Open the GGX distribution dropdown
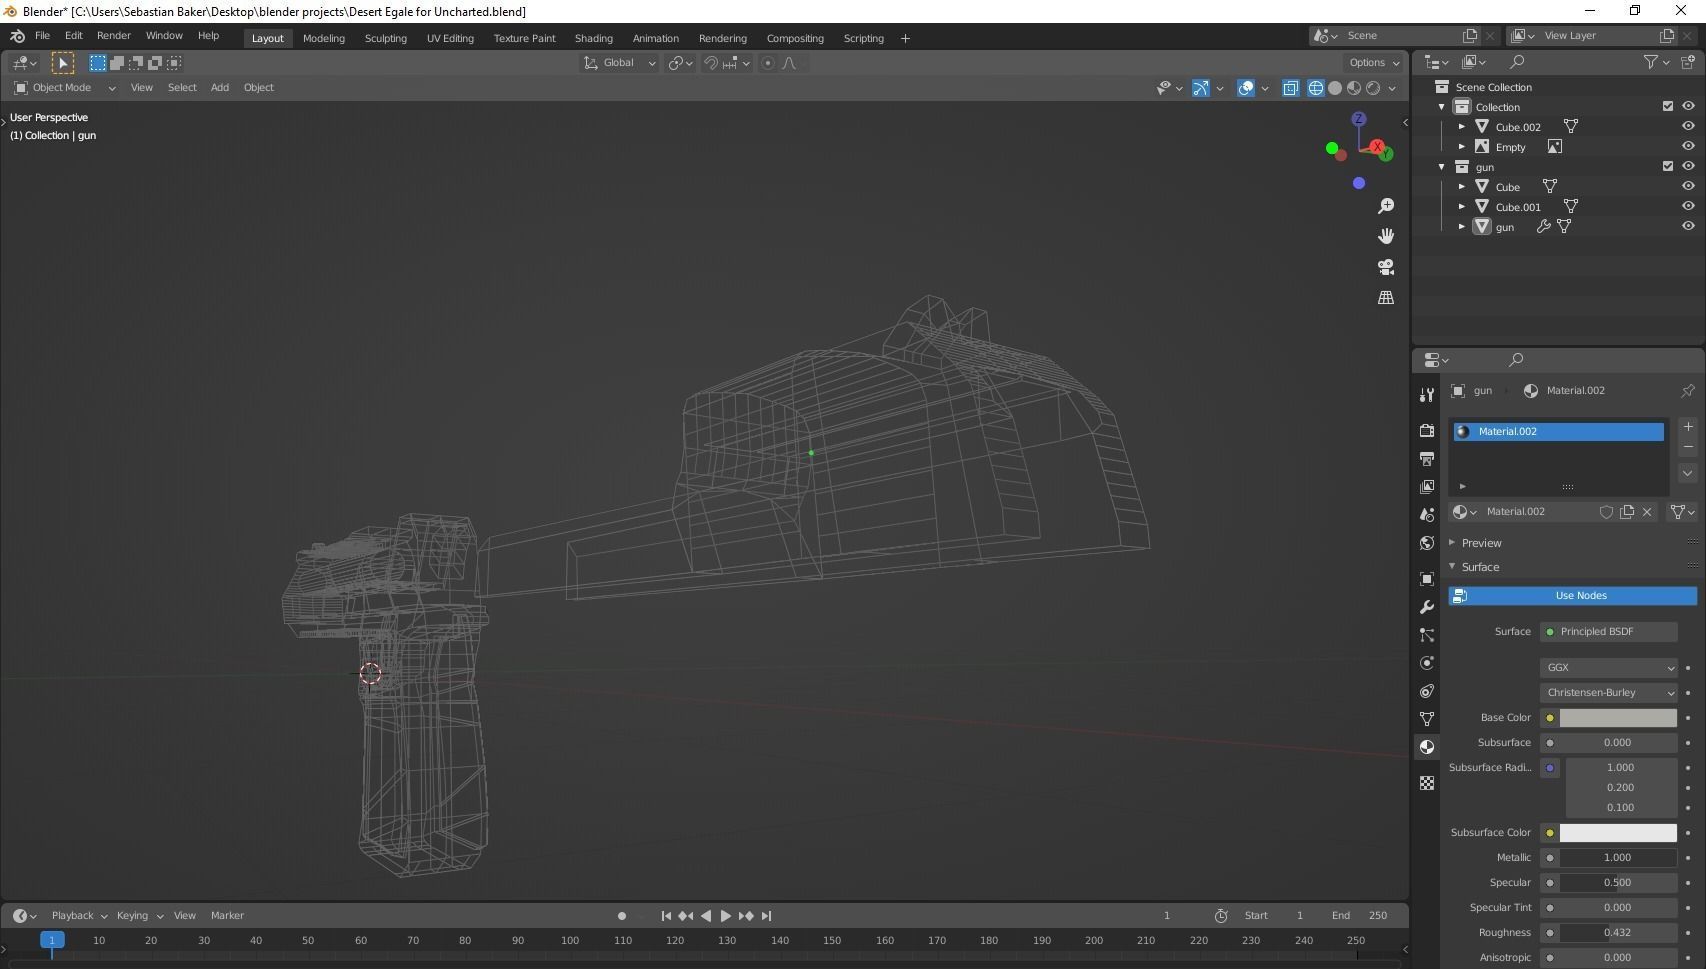Screen dimensions: 1706x969 coord(1609,668)
